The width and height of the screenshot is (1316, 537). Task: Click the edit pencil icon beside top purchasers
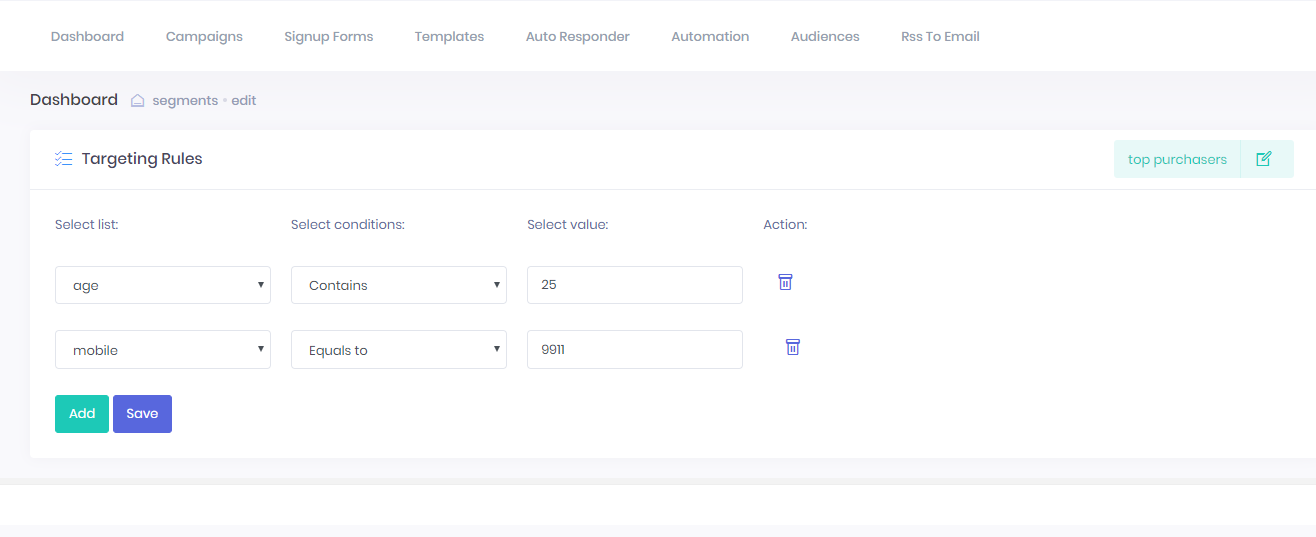(1264, 159)
